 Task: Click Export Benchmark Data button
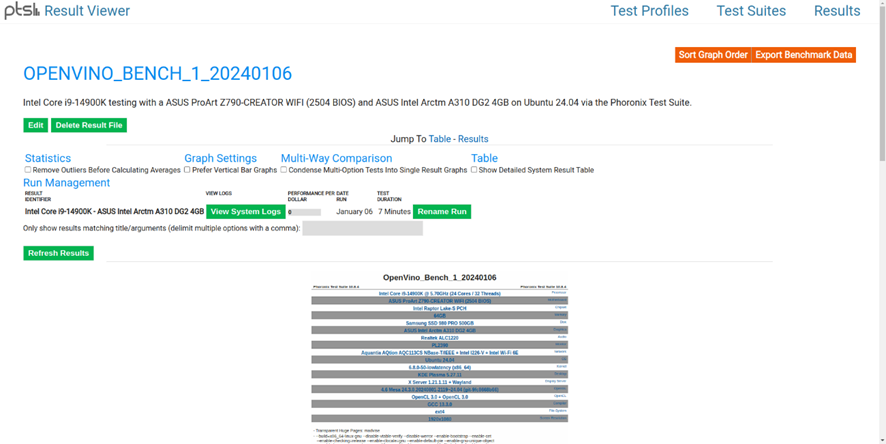click(x=804, y=55)
